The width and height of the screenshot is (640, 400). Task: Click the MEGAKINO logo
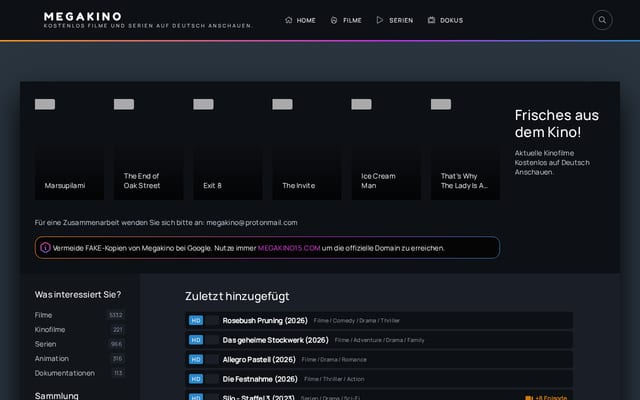pyautogui.click(x=83, y=16)
